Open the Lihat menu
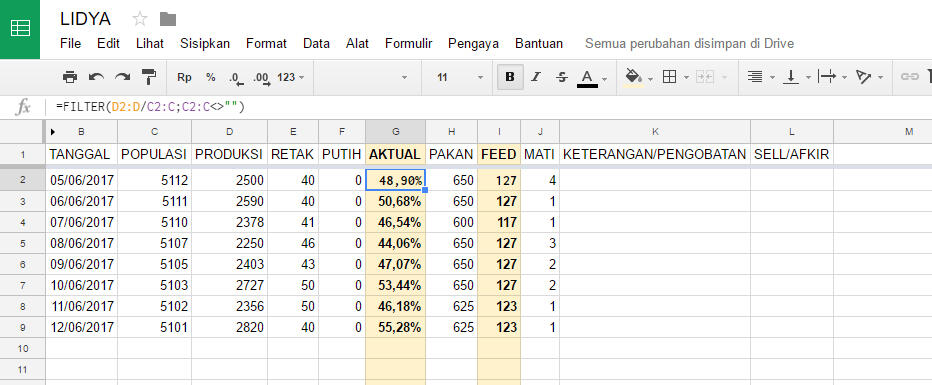This screenshot has width=932, height=385. [x=150, y=43]
